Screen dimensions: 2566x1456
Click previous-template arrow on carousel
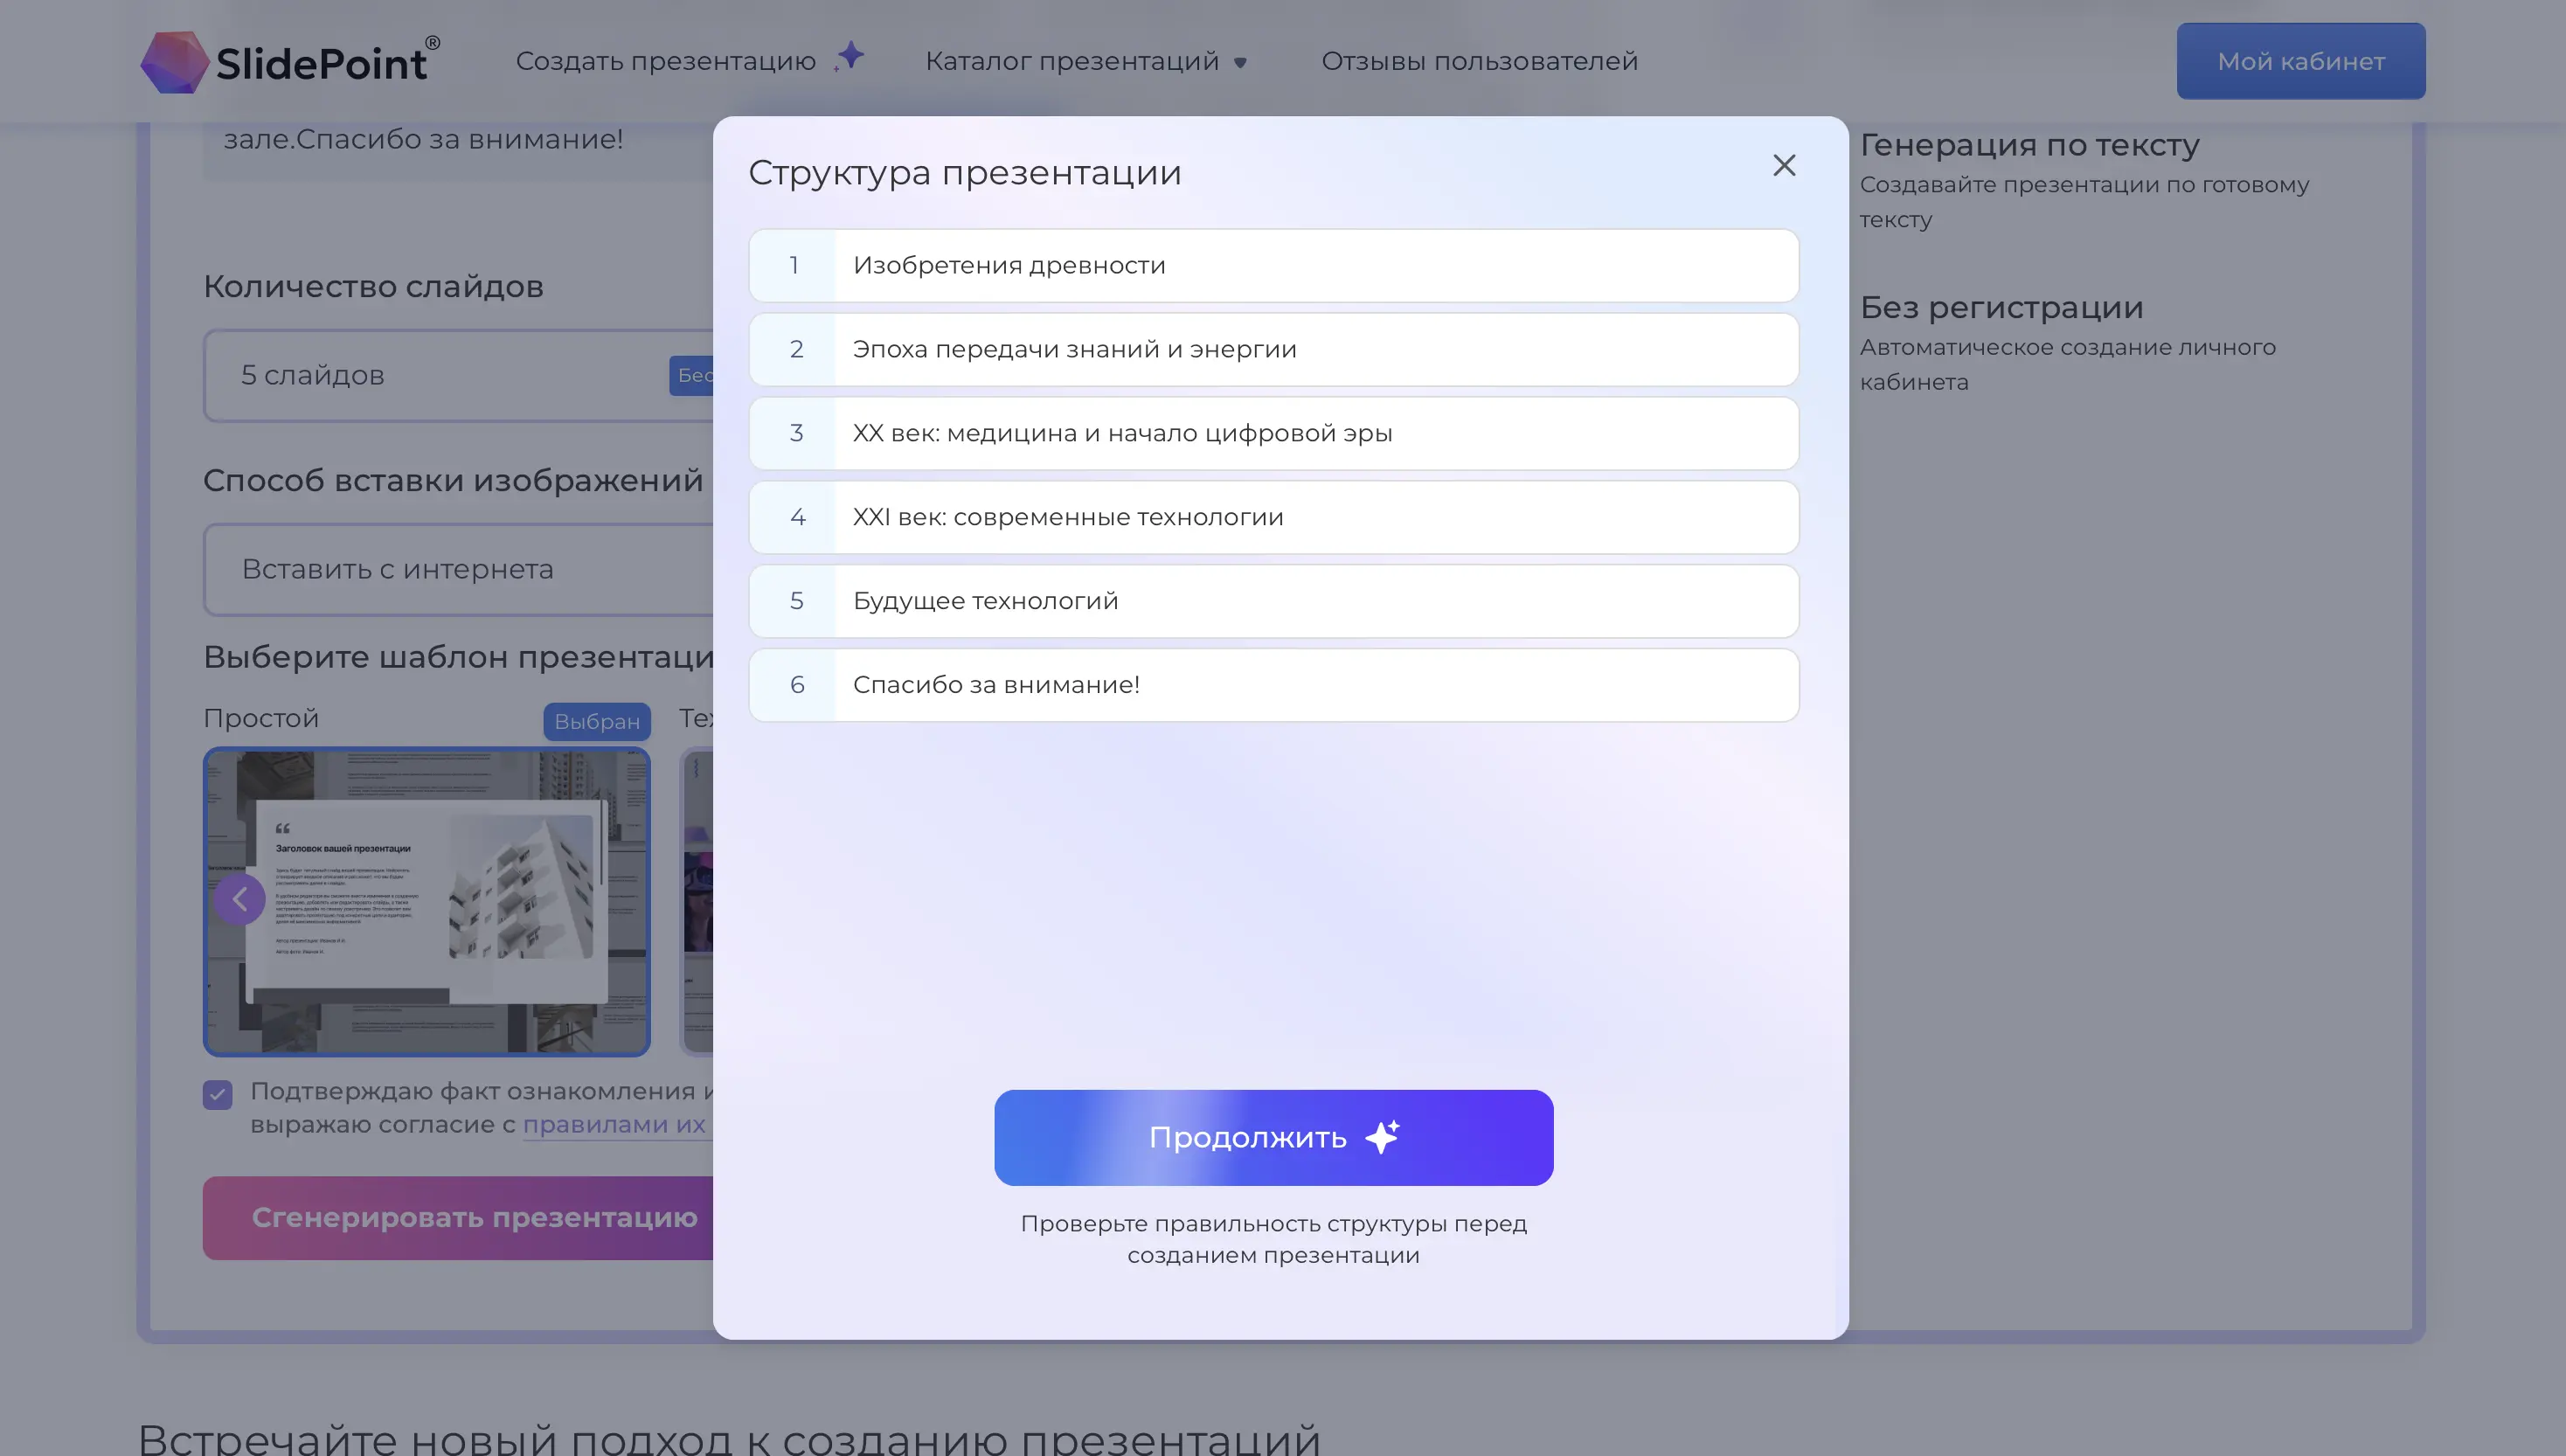[x=240, y=899]
